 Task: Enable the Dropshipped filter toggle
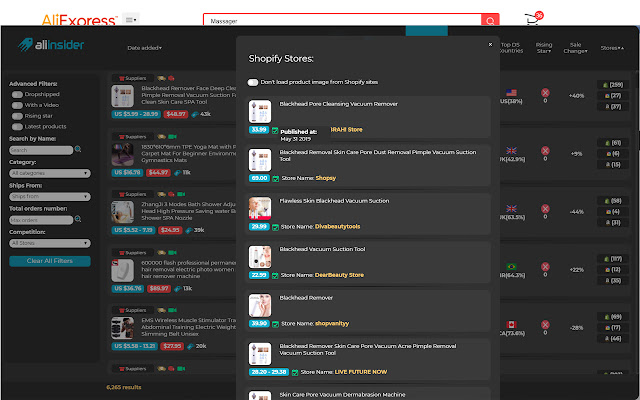[x=17, y=94]
